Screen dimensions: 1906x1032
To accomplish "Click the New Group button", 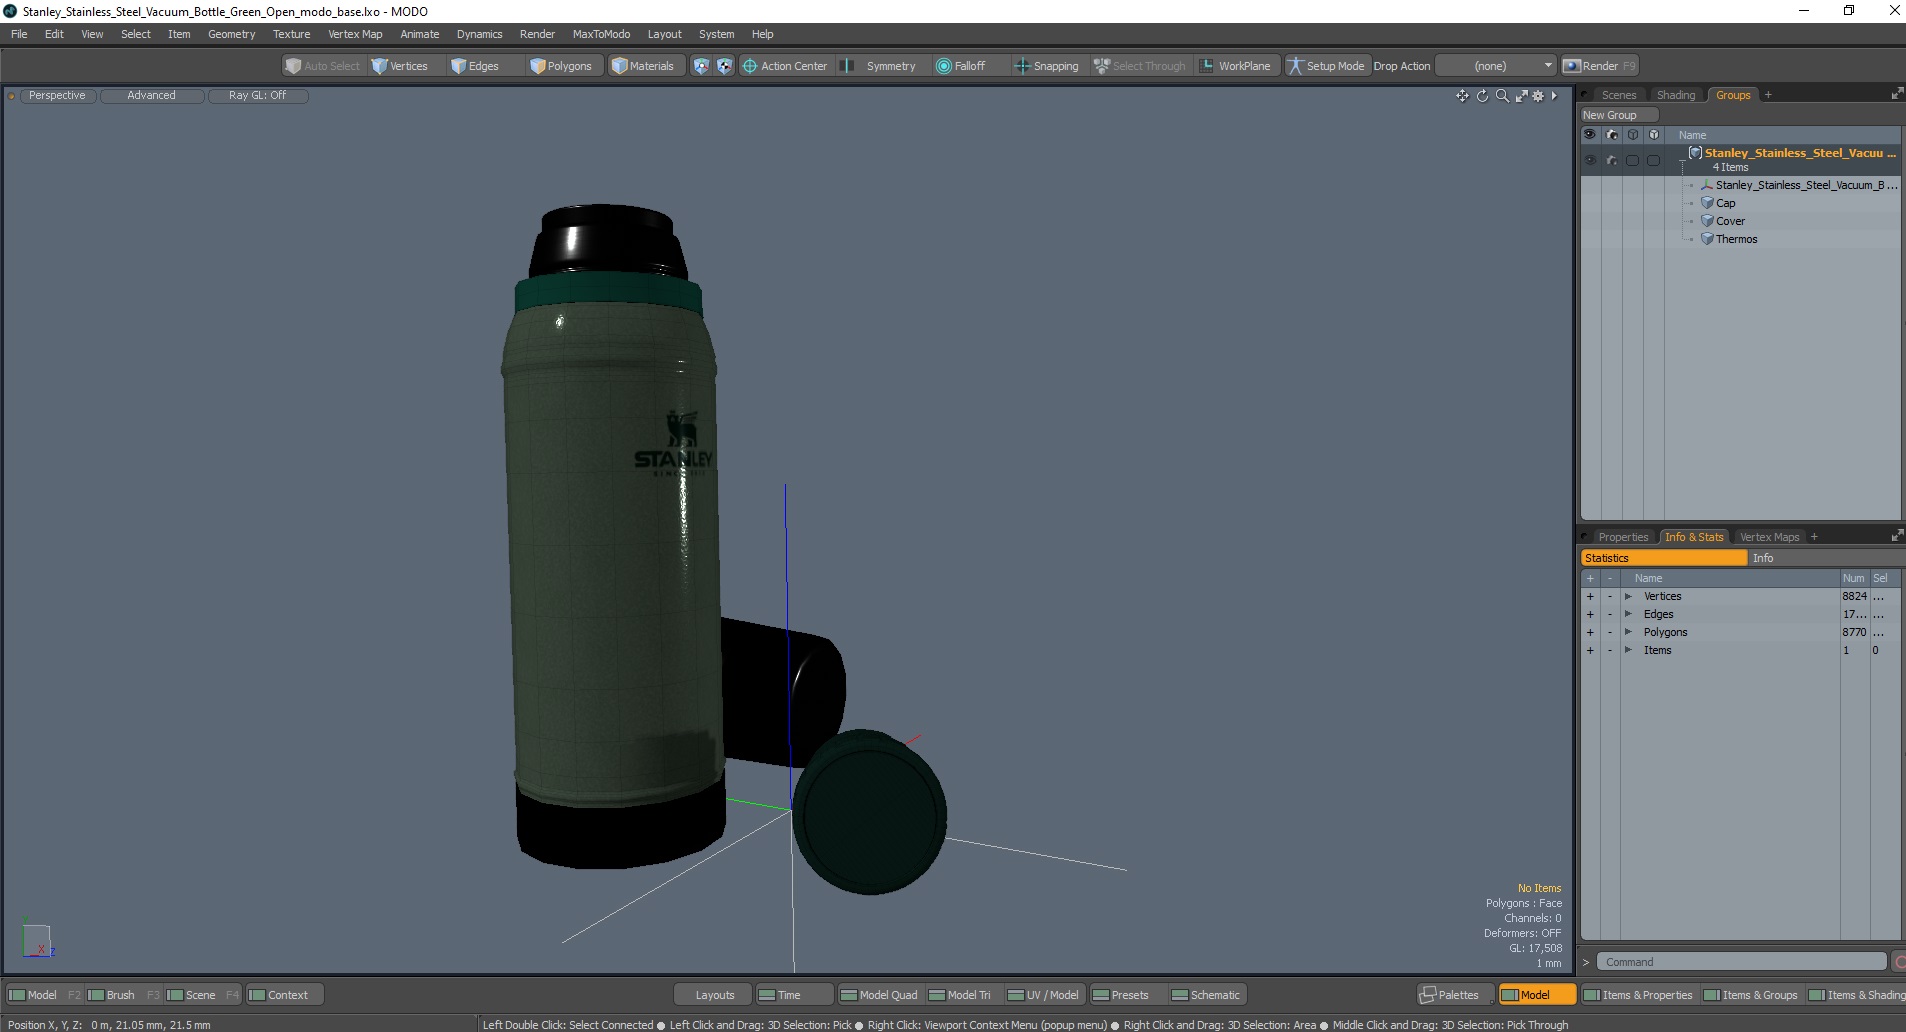I will tap(1618, 115).
